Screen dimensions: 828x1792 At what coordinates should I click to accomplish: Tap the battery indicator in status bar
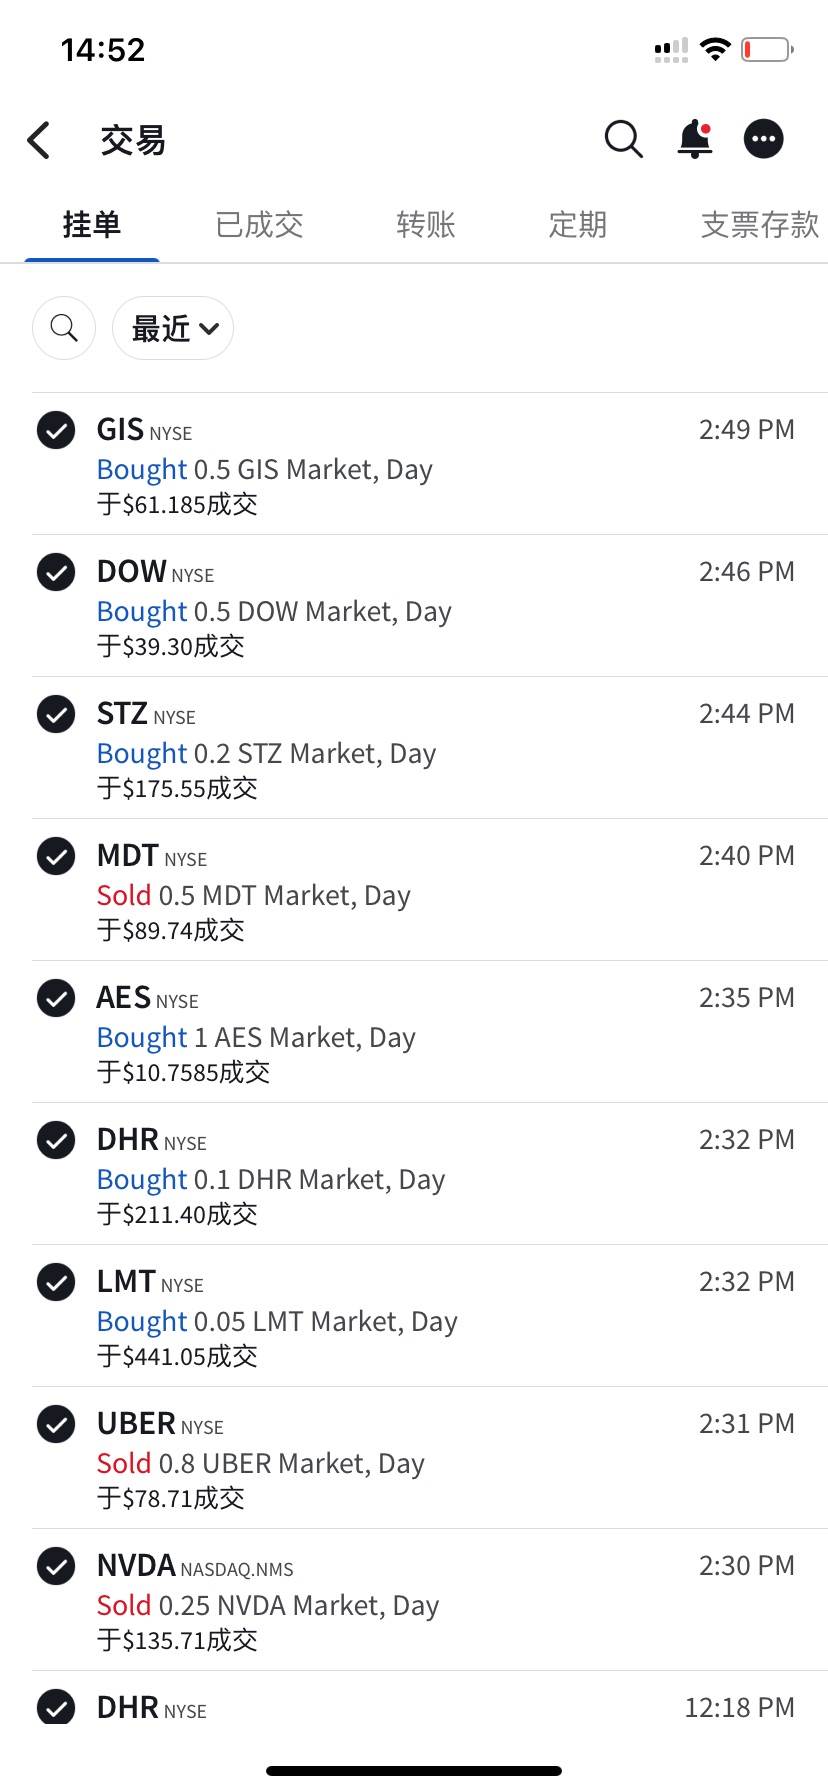pos(767,49)
